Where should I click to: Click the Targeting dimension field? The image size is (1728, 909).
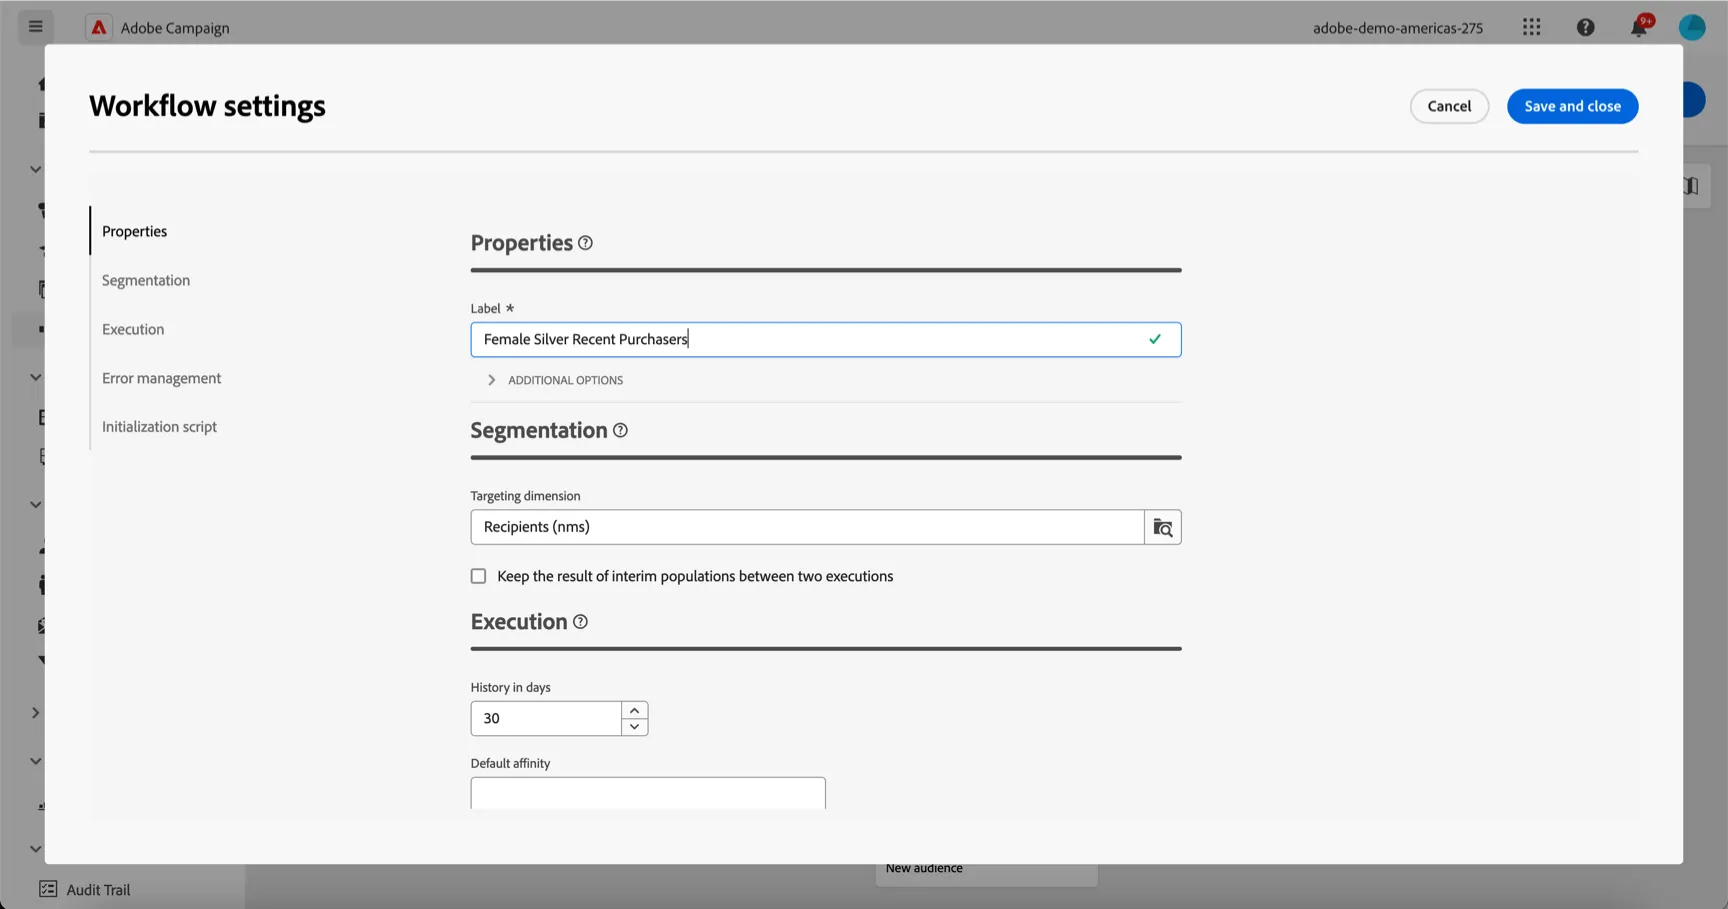(807, 527)
